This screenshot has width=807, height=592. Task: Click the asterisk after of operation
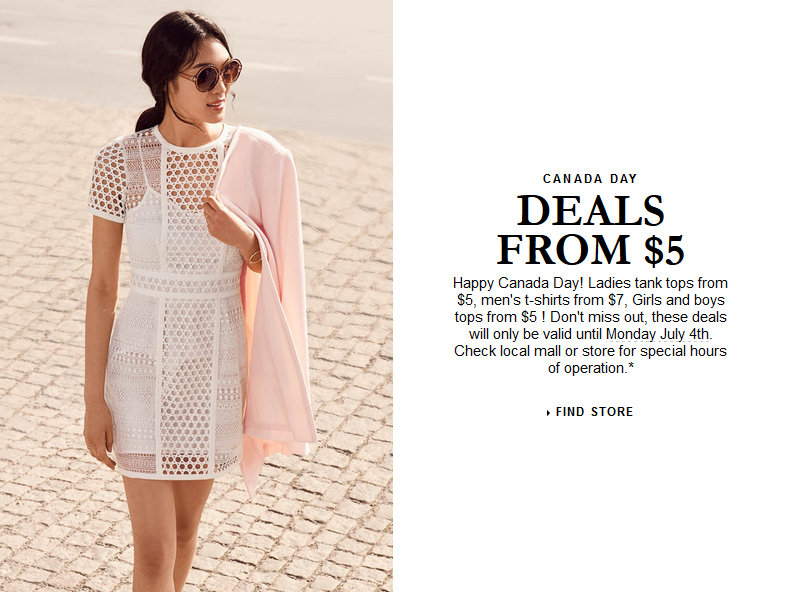630,366
